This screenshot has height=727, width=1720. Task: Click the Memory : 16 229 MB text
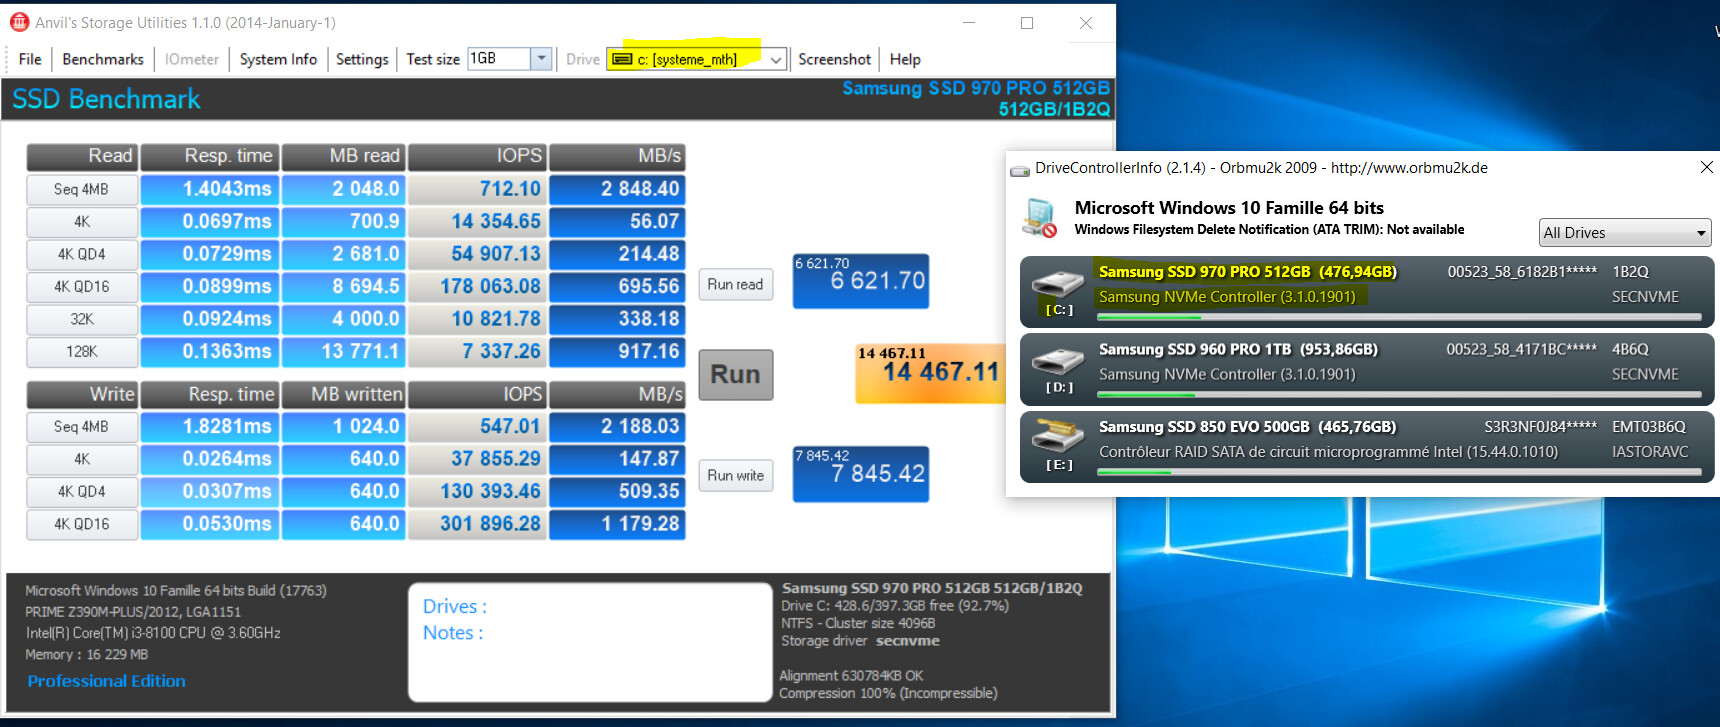87,655
